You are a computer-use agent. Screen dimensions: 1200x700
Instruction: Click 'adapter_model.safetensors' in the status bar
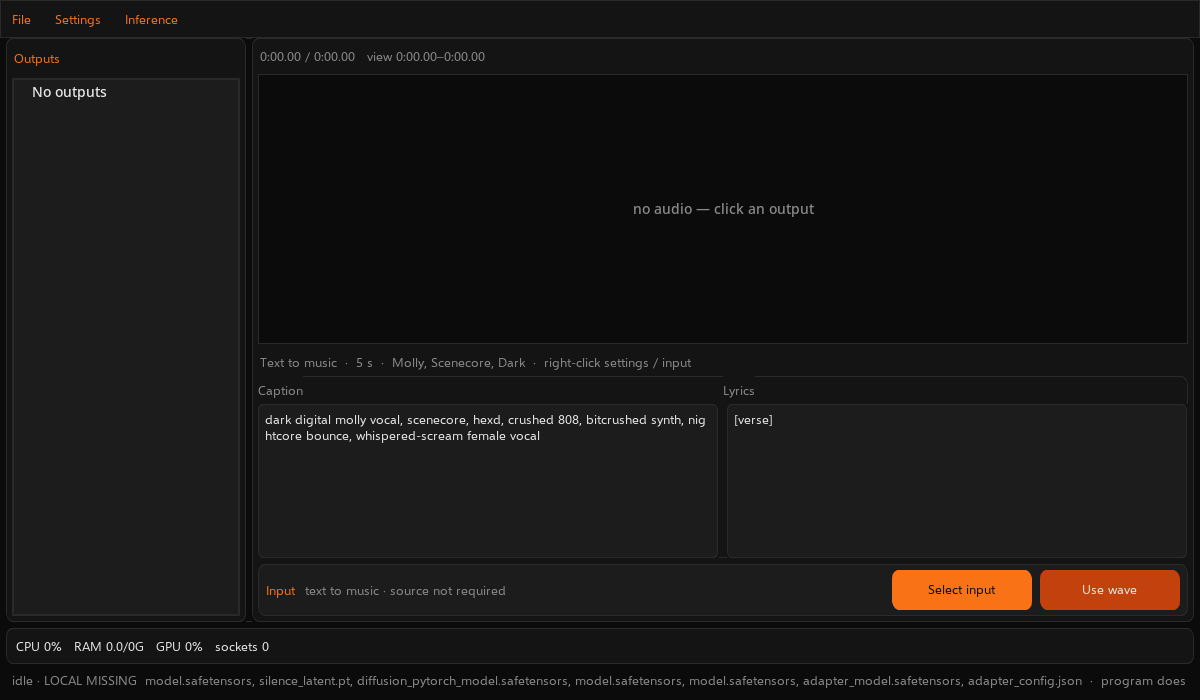click(881, 681)
